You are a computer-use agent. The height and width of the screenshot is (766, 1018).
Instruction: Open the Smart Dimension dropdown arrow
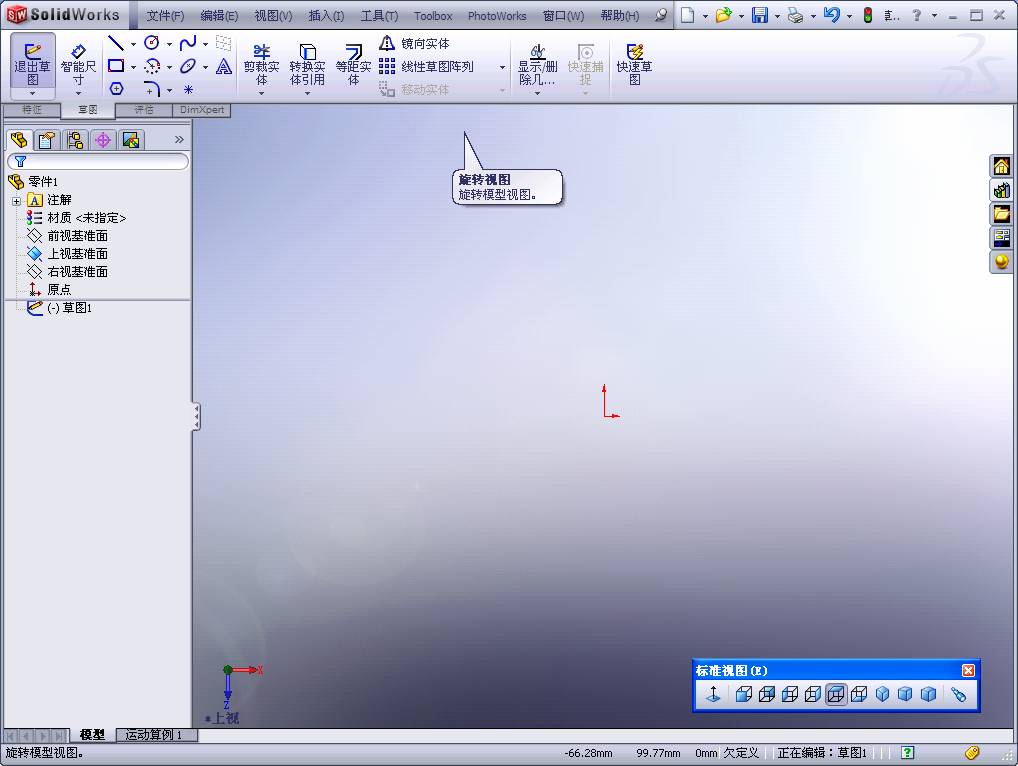point(78,93)
